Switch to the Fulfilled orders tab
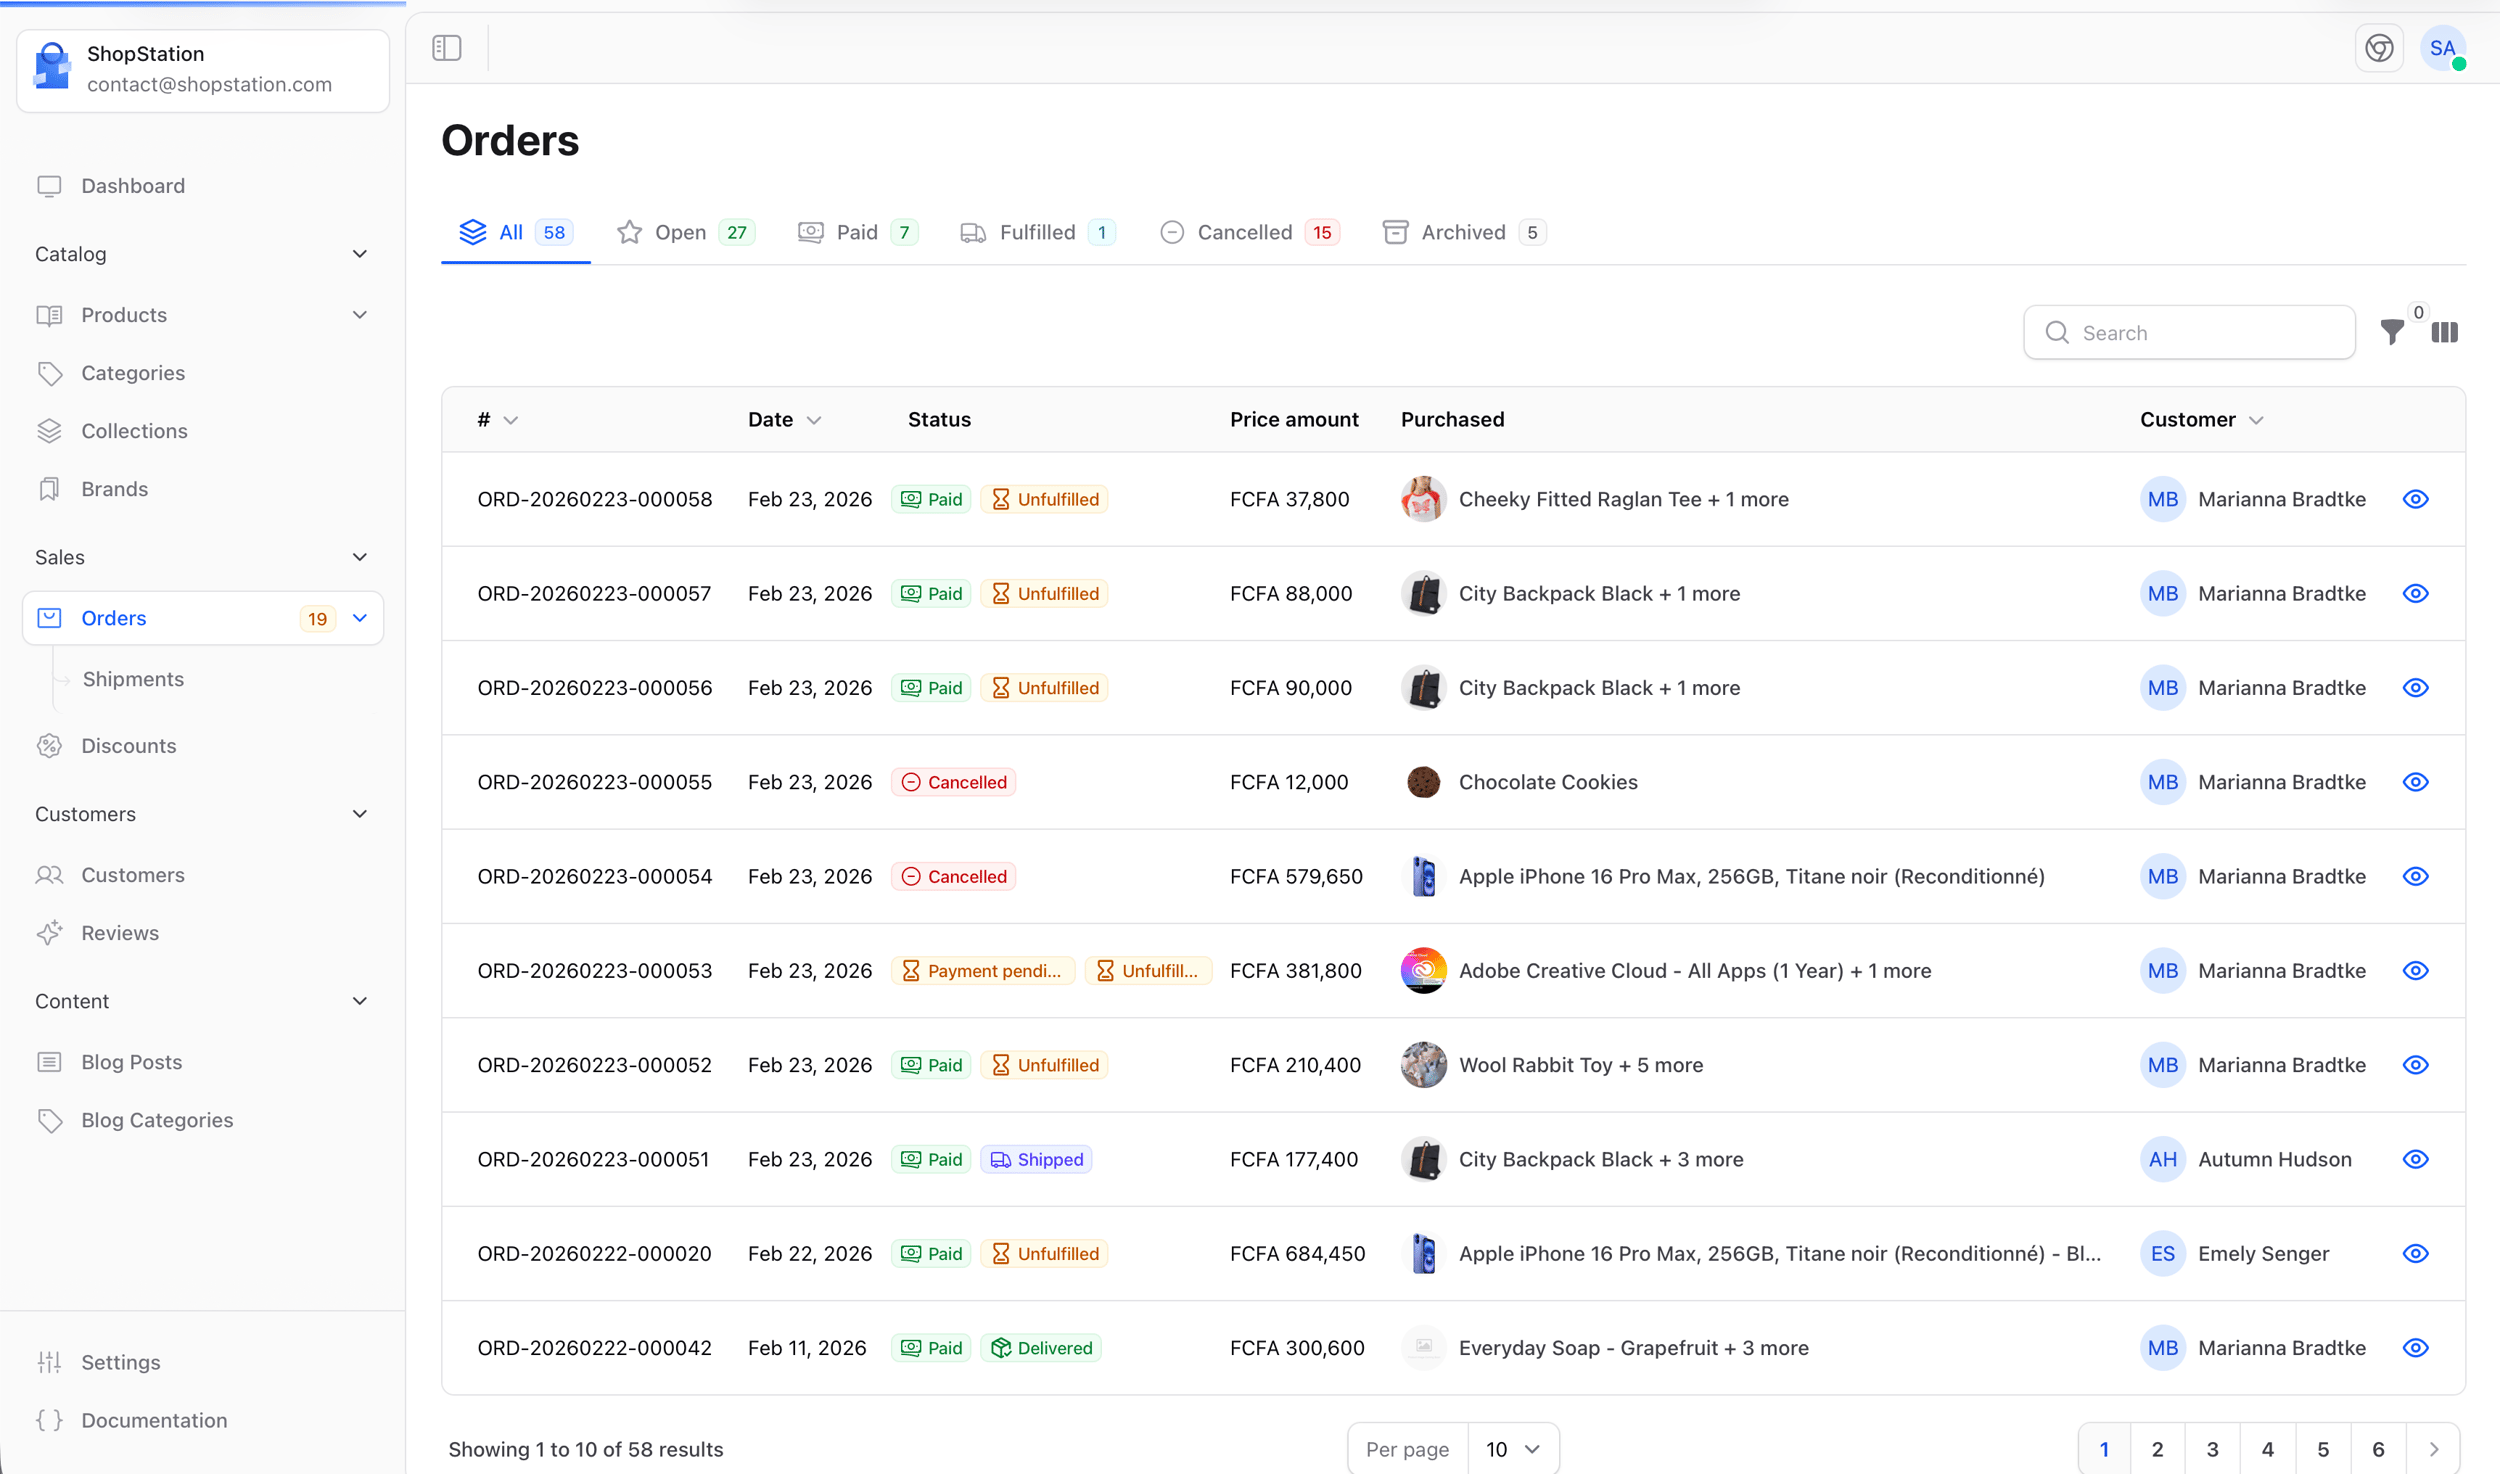2500x1474 pixels. click(x=1038, y=232)
